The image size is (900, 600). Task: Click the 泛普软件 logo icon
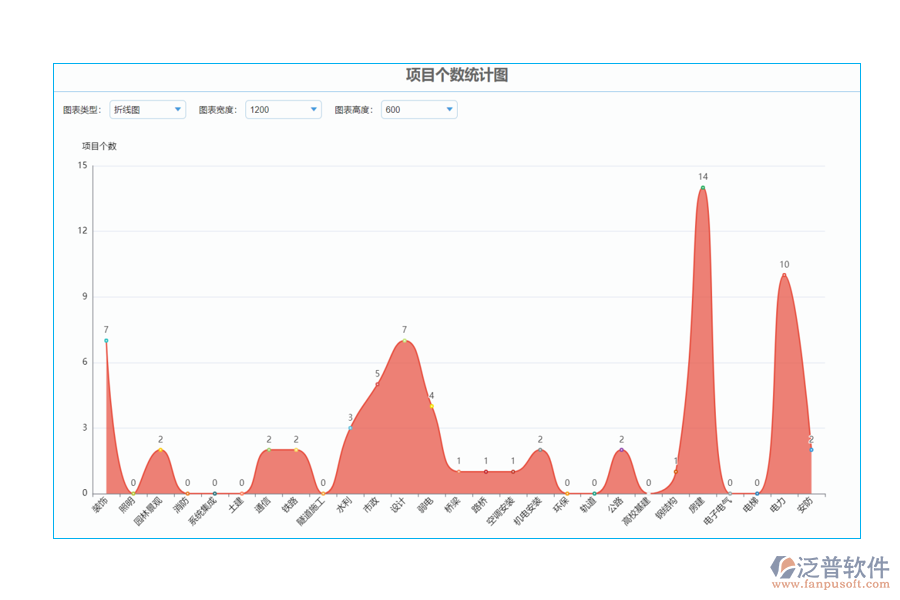coord(782,569)
